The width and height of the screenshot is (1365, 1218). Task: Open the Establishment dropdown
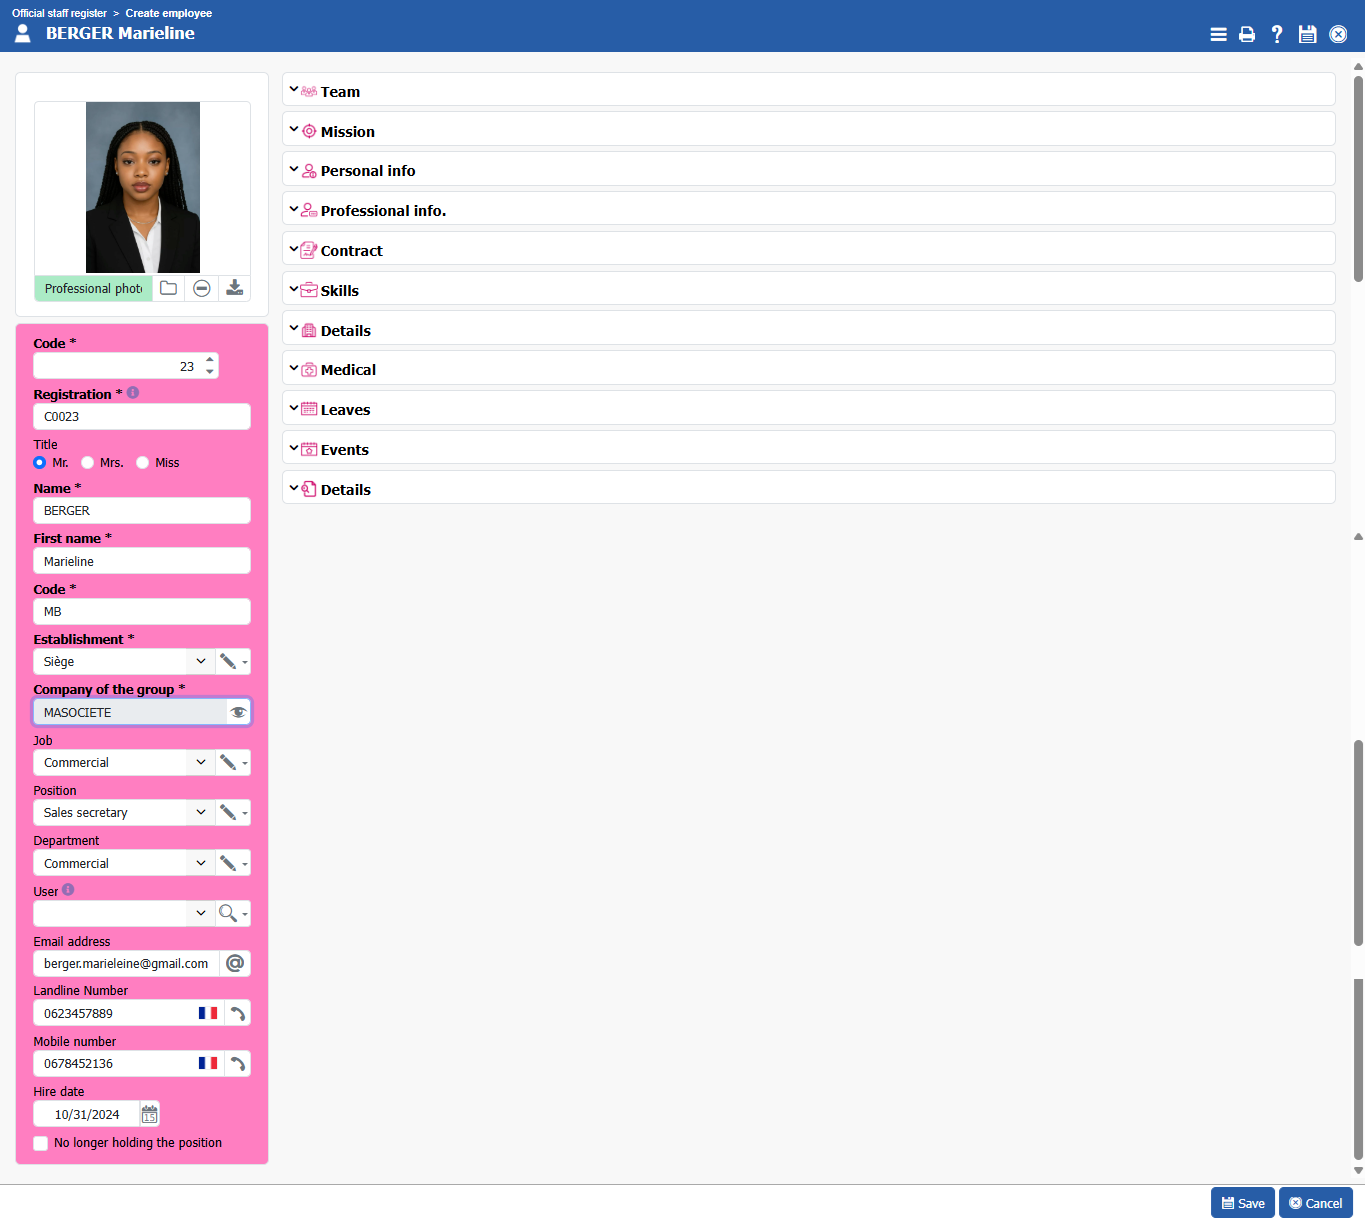click(x=201, y=661)
